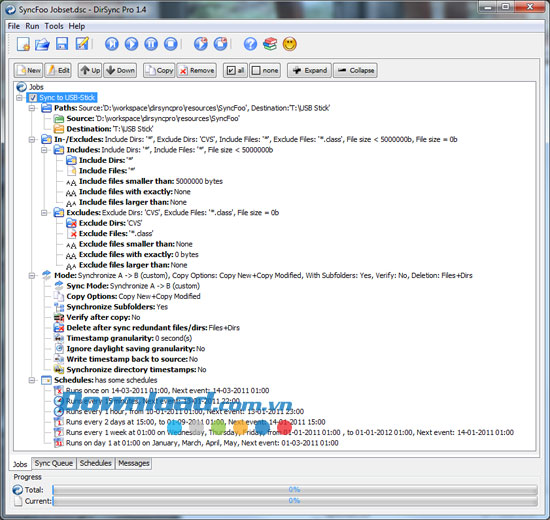The width and height of the screenshot is (550, 520).
Task: Select 'Write timestamp back to source: No' row
Action: click(x=126, y=359)
